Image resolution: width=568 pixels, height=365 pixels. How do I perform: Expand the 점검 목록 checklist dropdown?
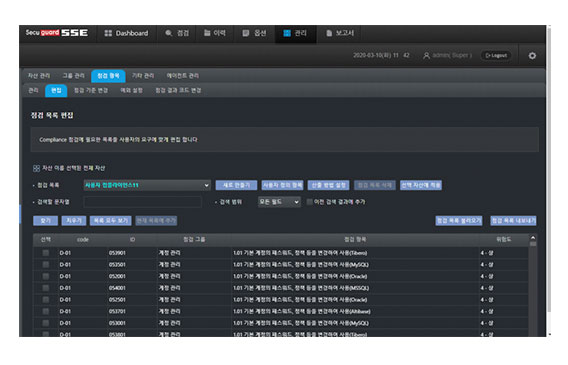click(x=147, y=185)
